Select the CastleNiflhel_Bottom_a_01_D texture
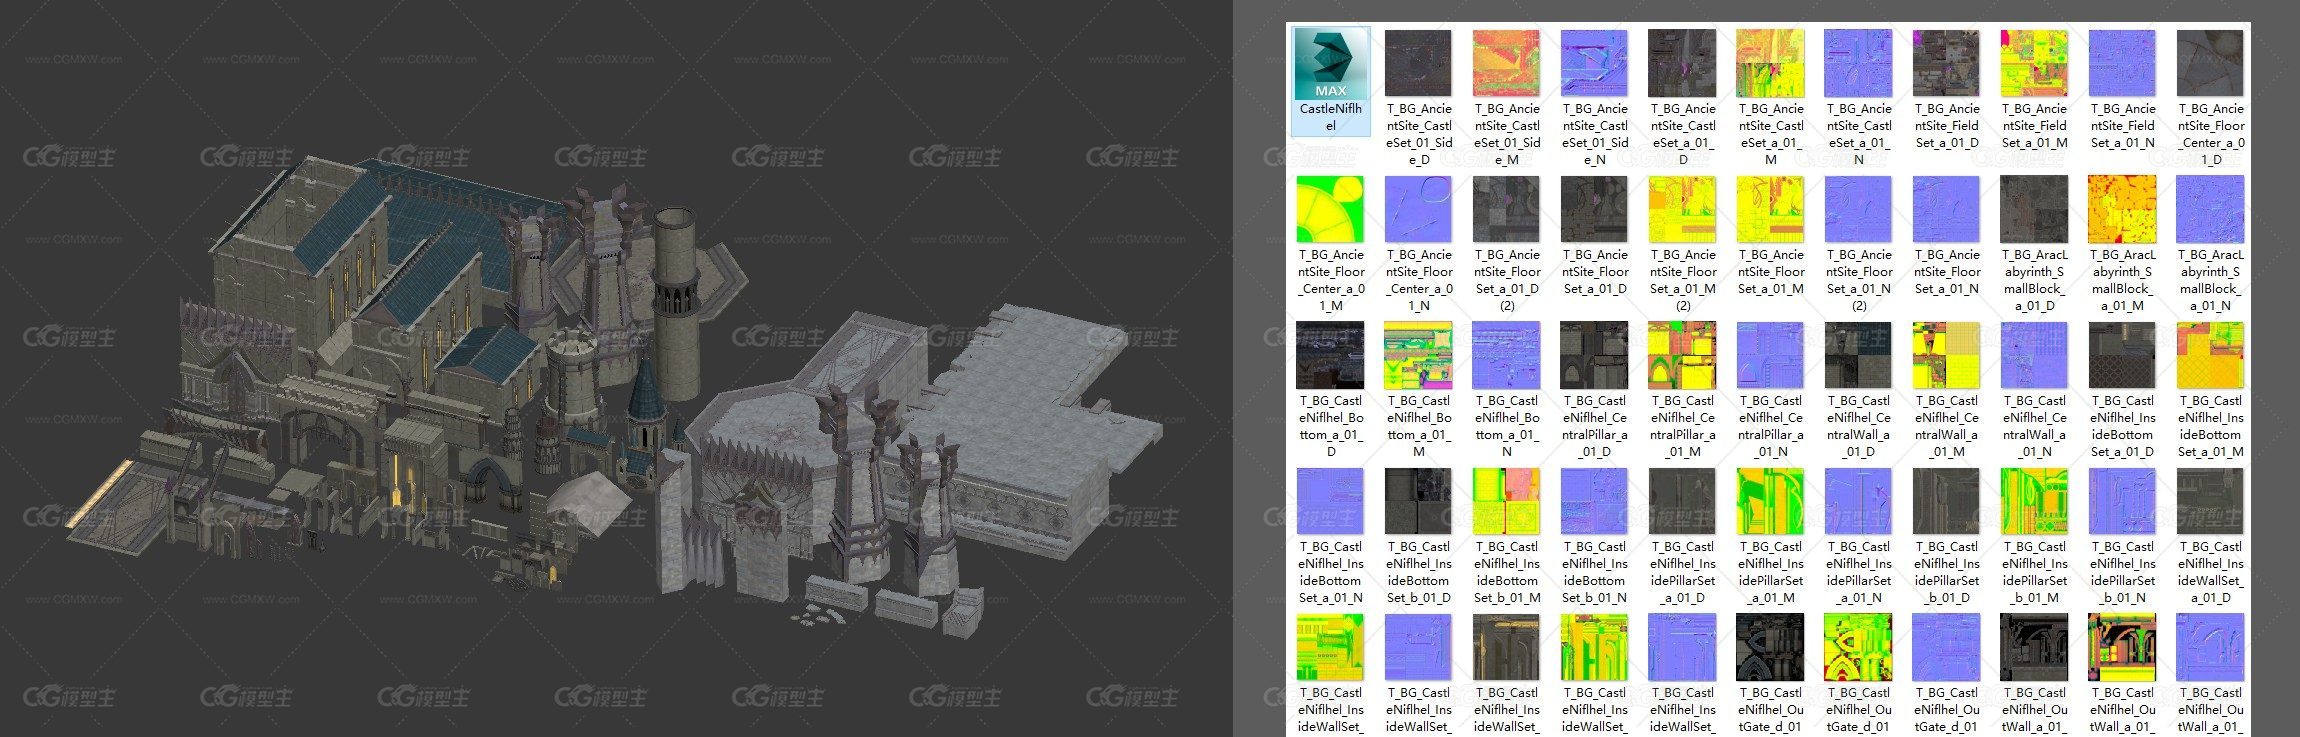Viewport: 2300px width, 737px height. (x=1330, y=356)
